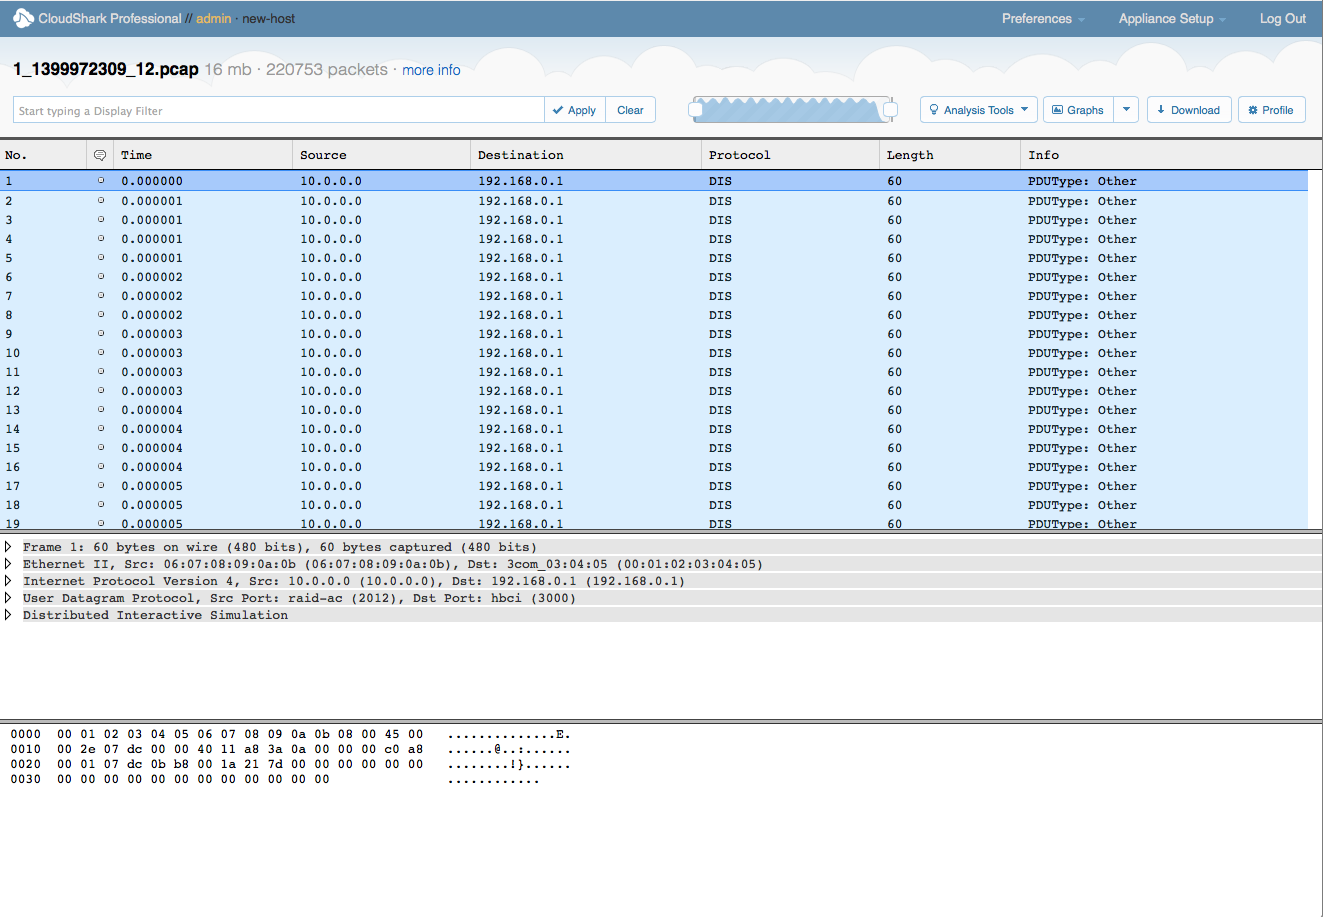Click the annotation icon in packet 8 row
The width and height of the screenshot is (1323, 917).
click(100, 314)
